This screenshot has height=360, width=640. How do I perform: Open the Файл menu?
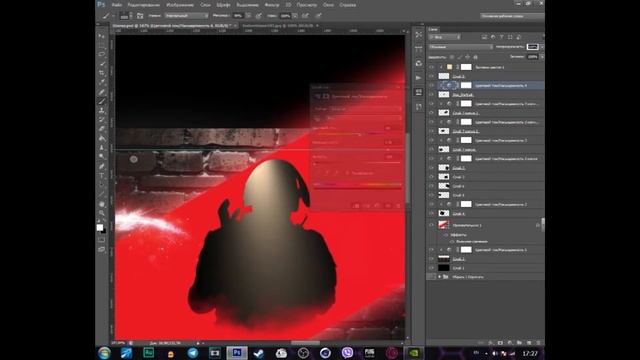tap(116, 5)
